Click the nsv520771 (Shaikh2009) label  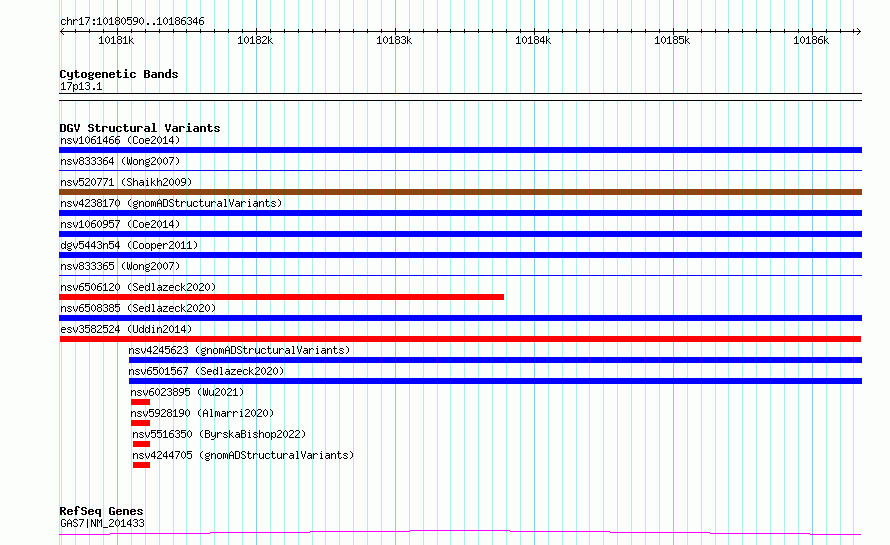pos(126,182)
